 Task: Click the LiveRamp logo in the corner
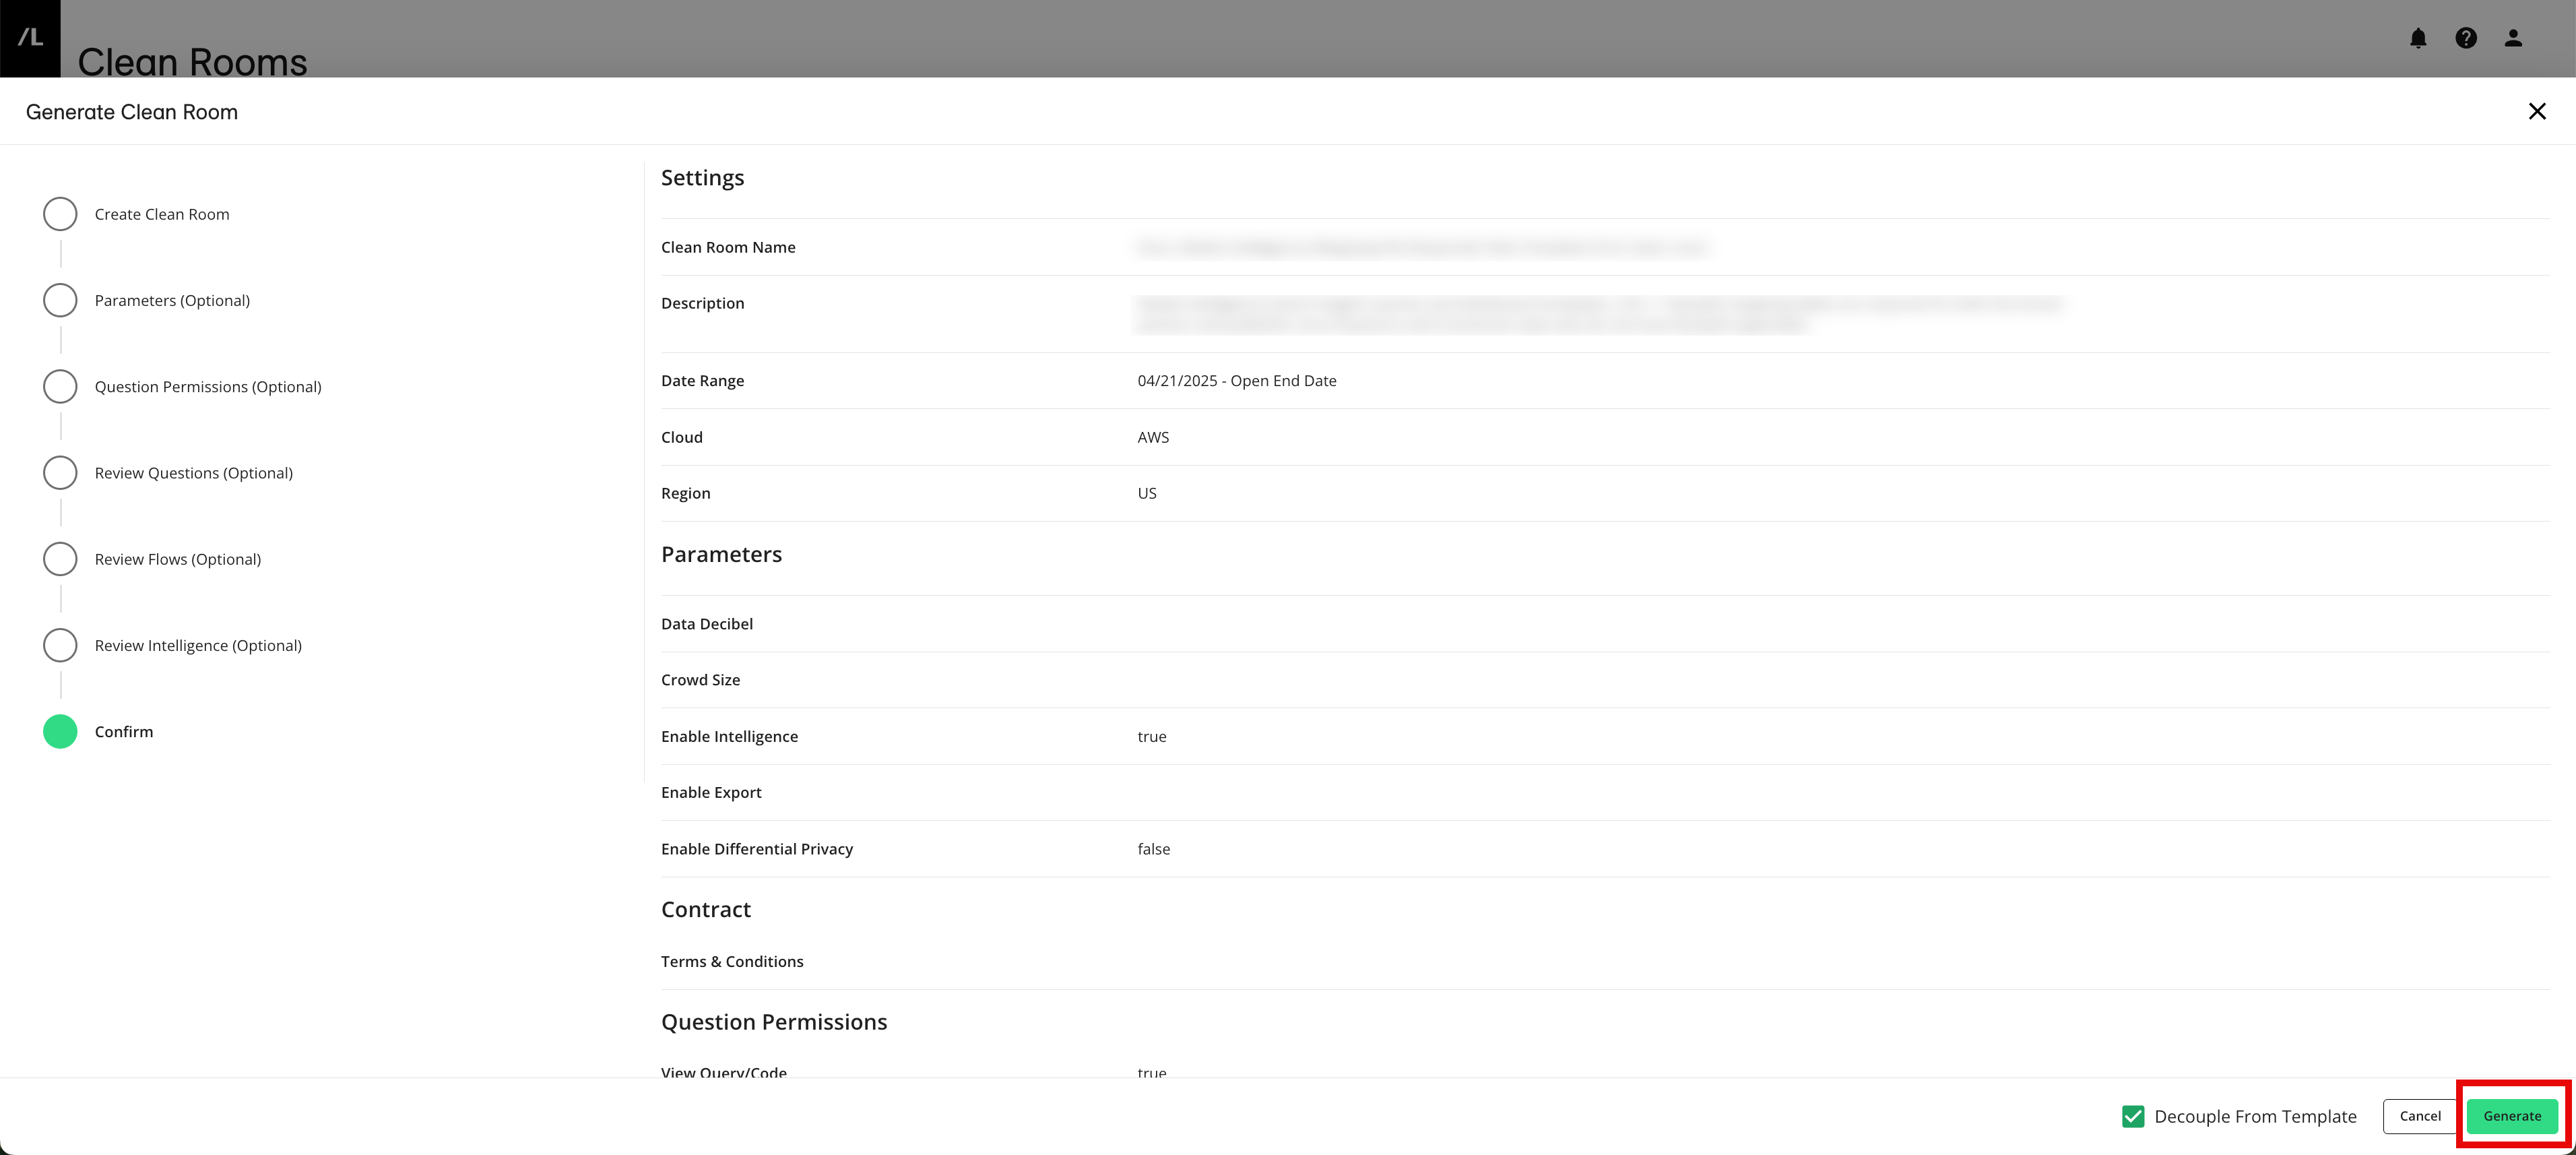click(30, 38)
